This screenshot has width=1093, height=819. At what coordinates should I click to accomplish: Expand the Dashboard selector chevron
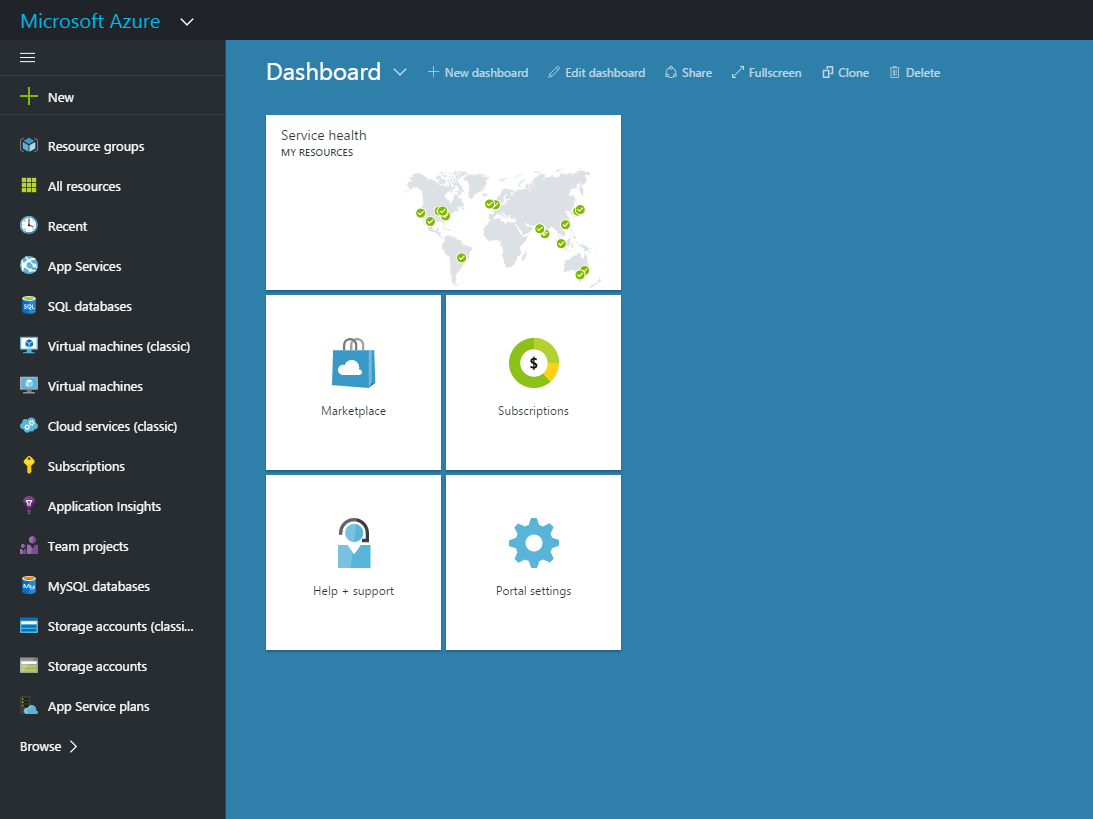point(399,72)
